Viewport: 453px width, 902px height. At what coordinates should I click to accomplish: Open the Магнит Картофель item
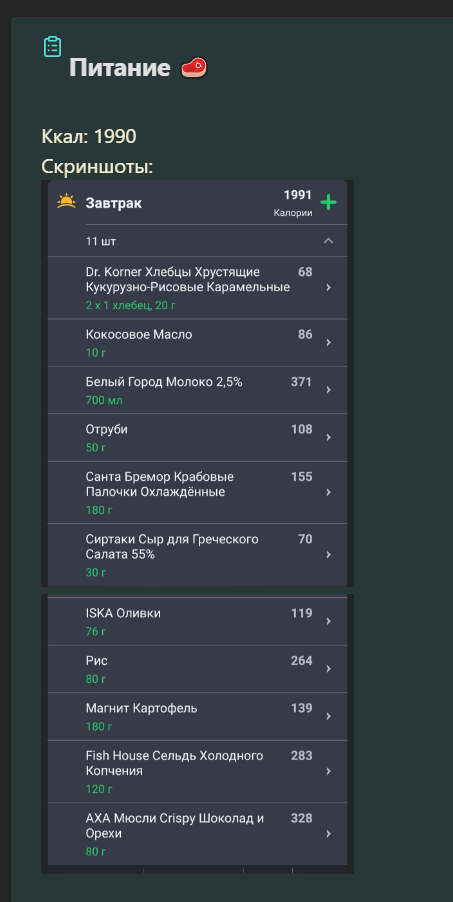[197, 716]
